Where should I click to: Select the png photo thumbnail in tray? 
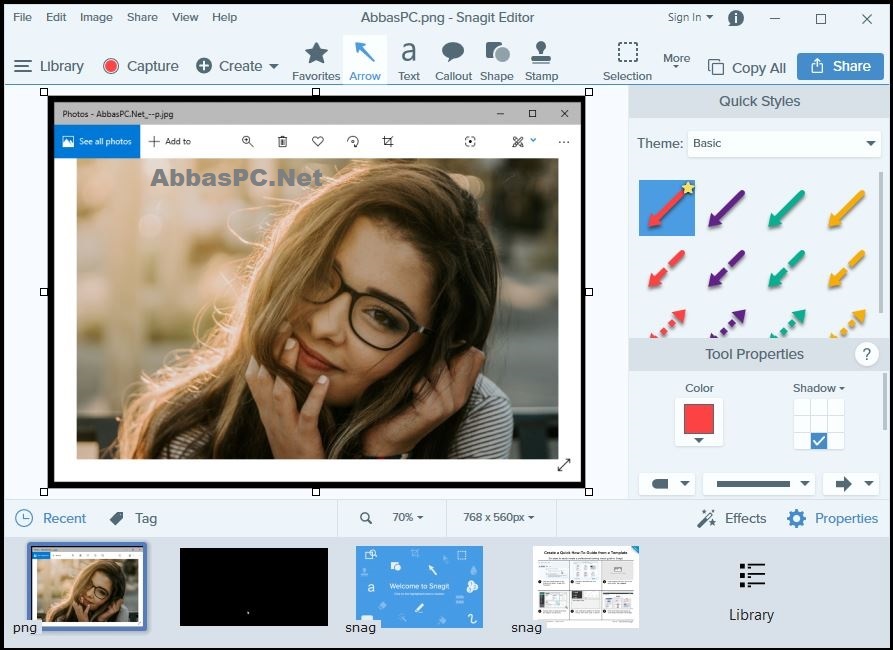pos(87,587)
